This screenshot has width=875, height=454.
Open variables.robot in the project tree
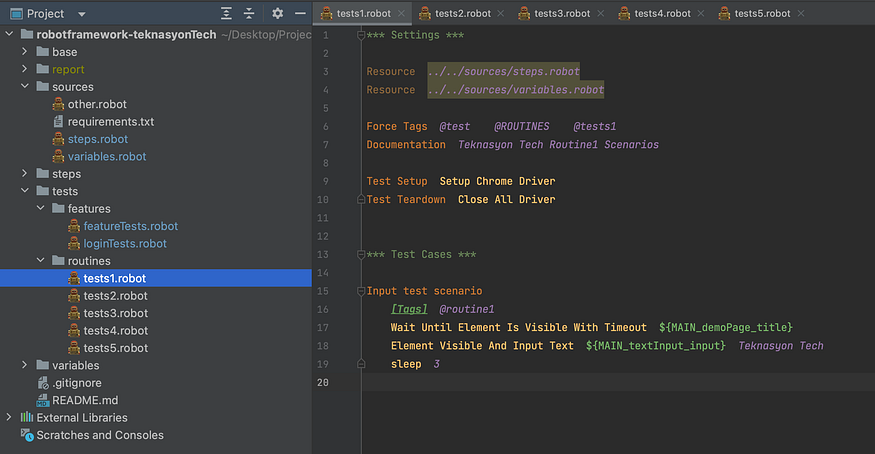pyautogui.click(x=107, y=157)
